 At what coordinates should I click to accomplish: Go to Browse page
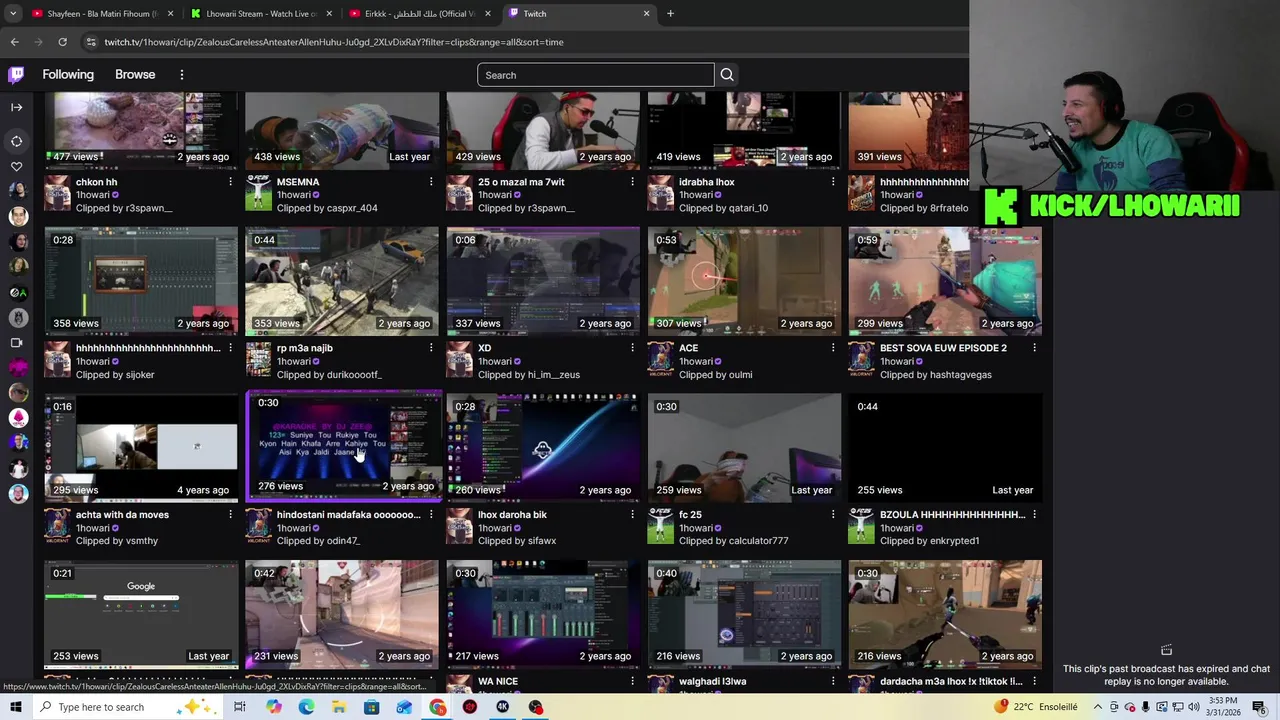coord(135,75)
